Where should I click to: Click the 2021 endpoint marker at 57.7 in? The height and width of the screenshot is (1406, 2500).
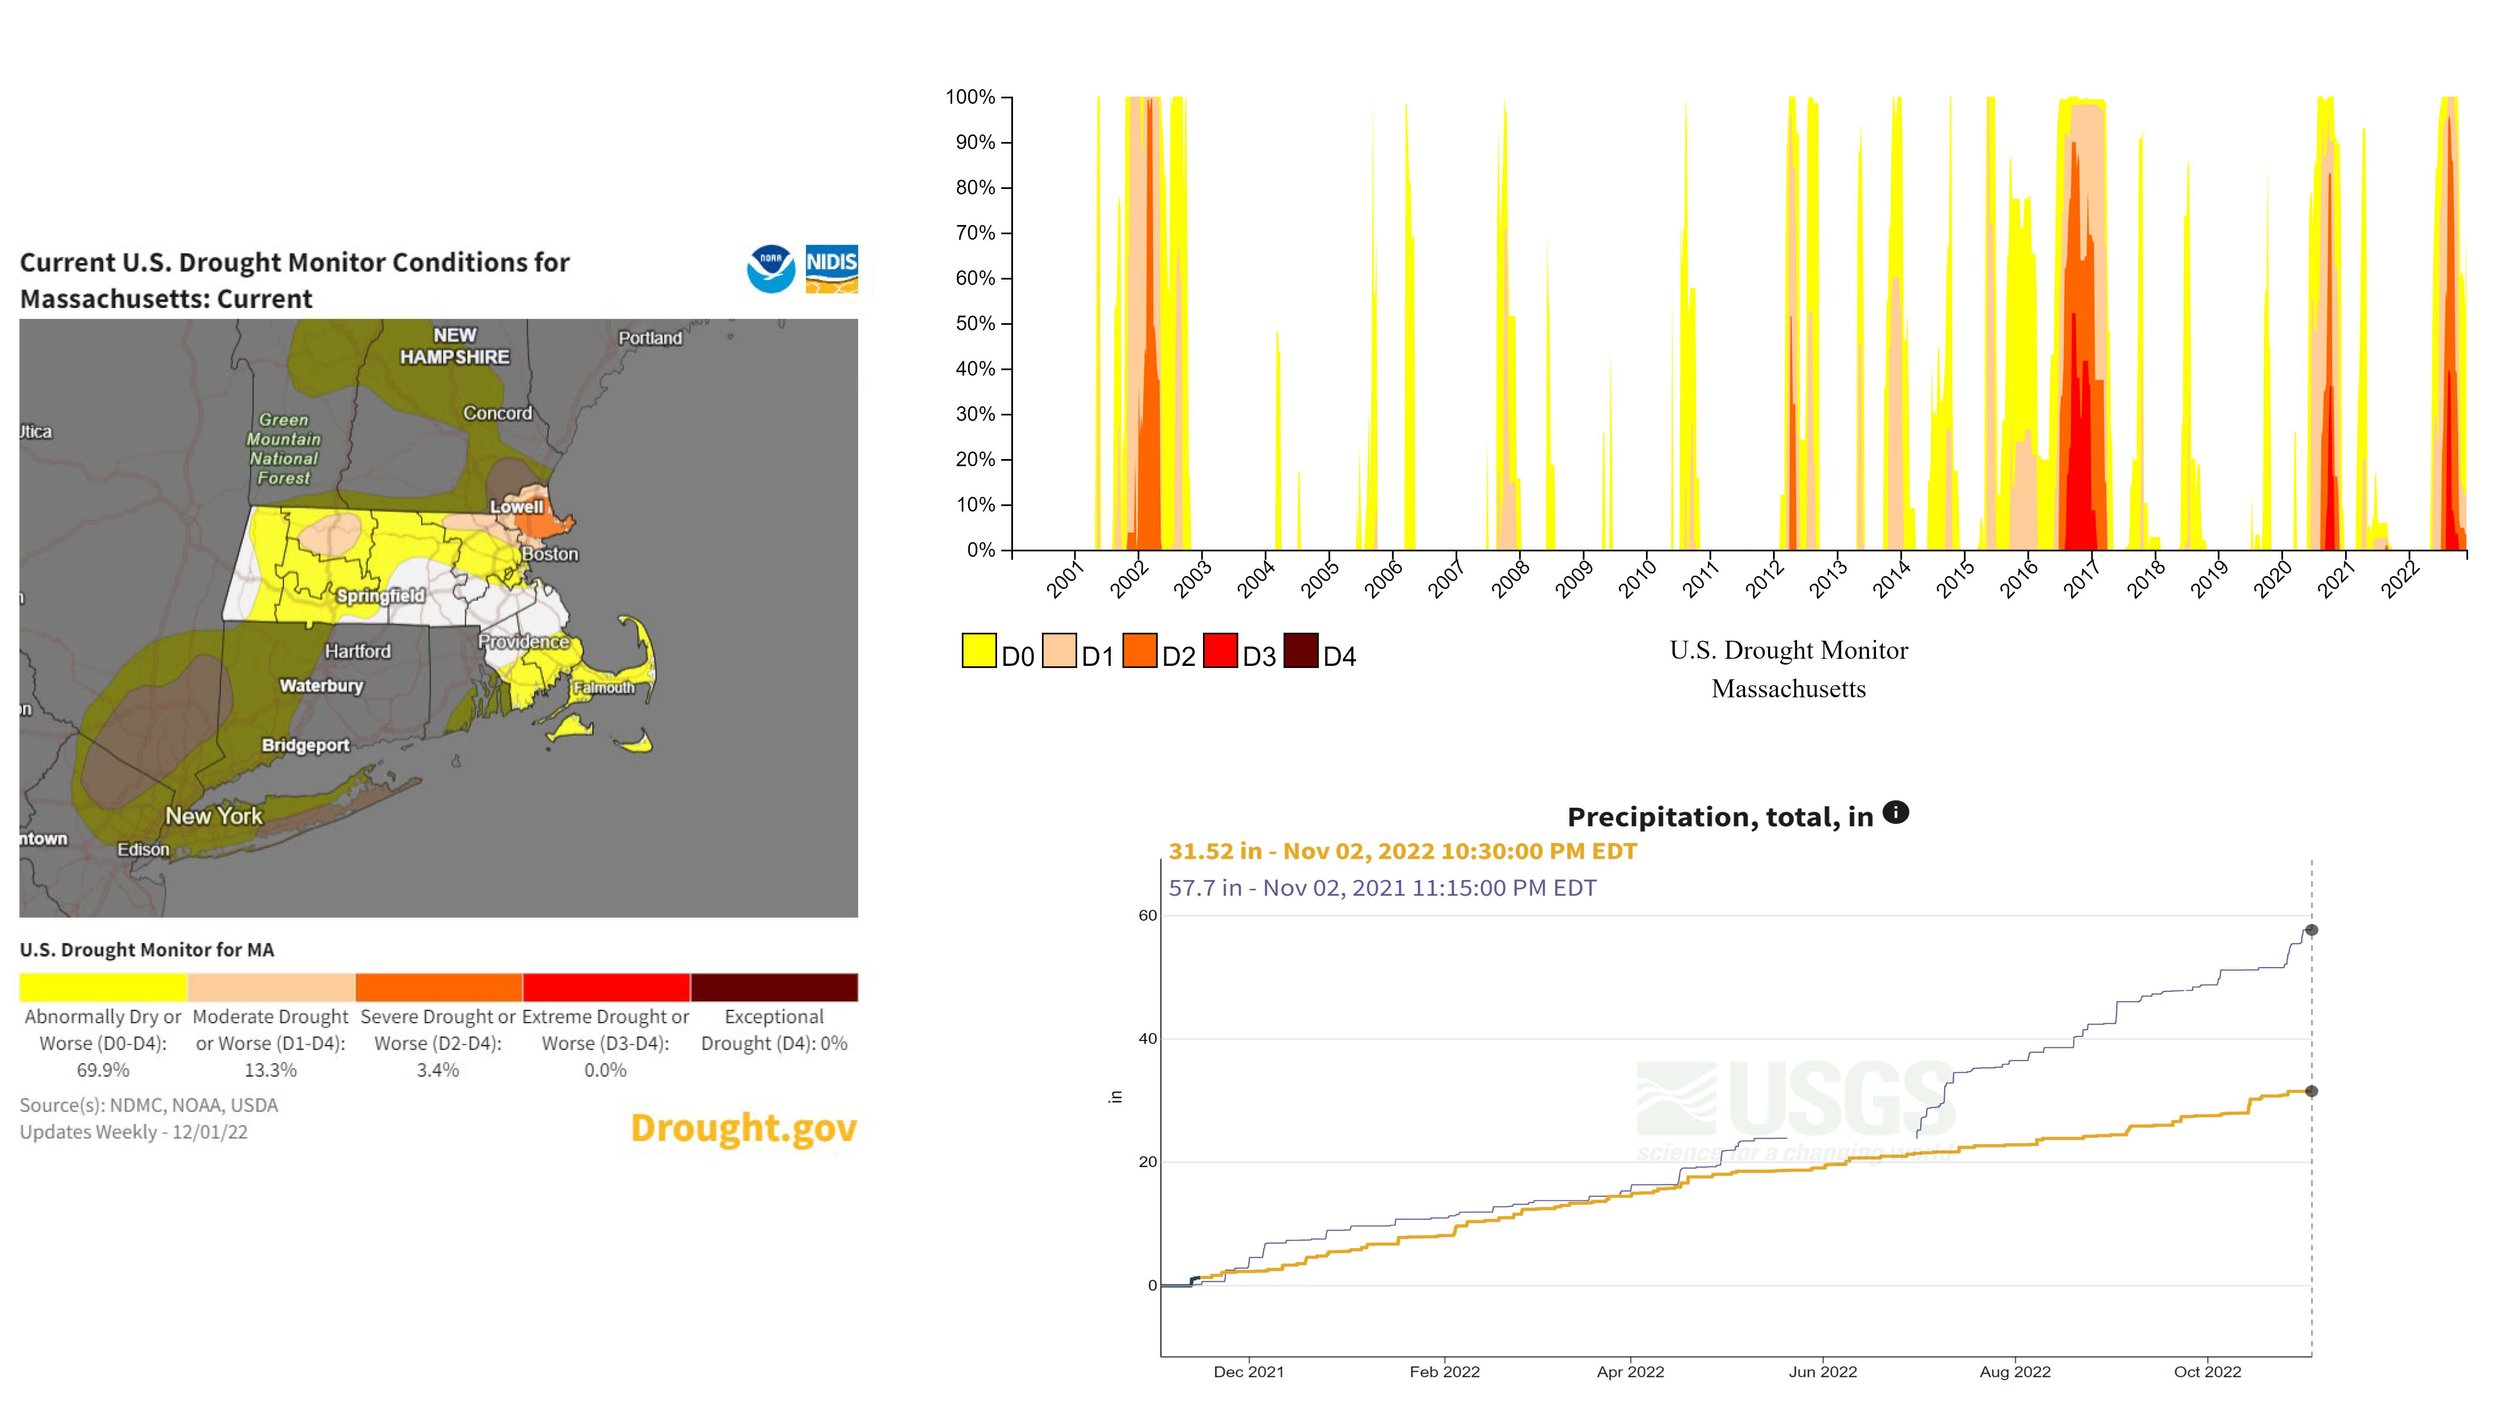[2311, 930]
